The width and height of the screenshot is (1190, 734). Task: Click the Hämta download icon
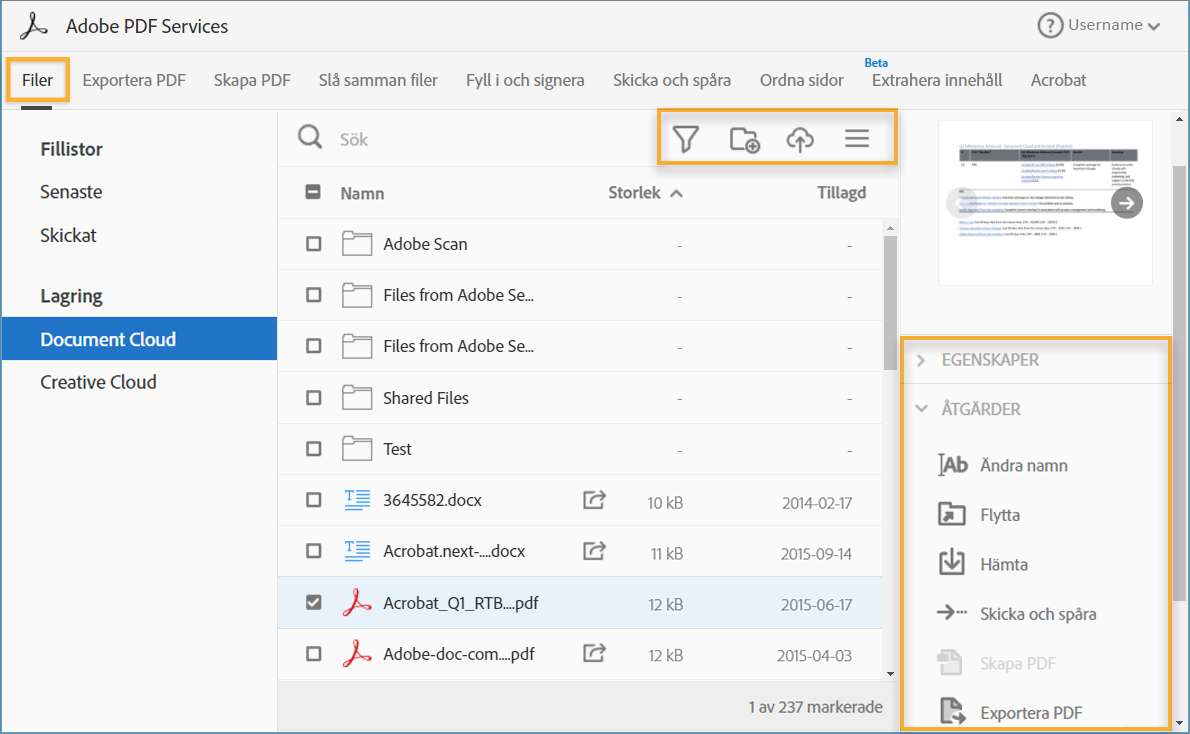pyautogui.click(x=952, y=563)
